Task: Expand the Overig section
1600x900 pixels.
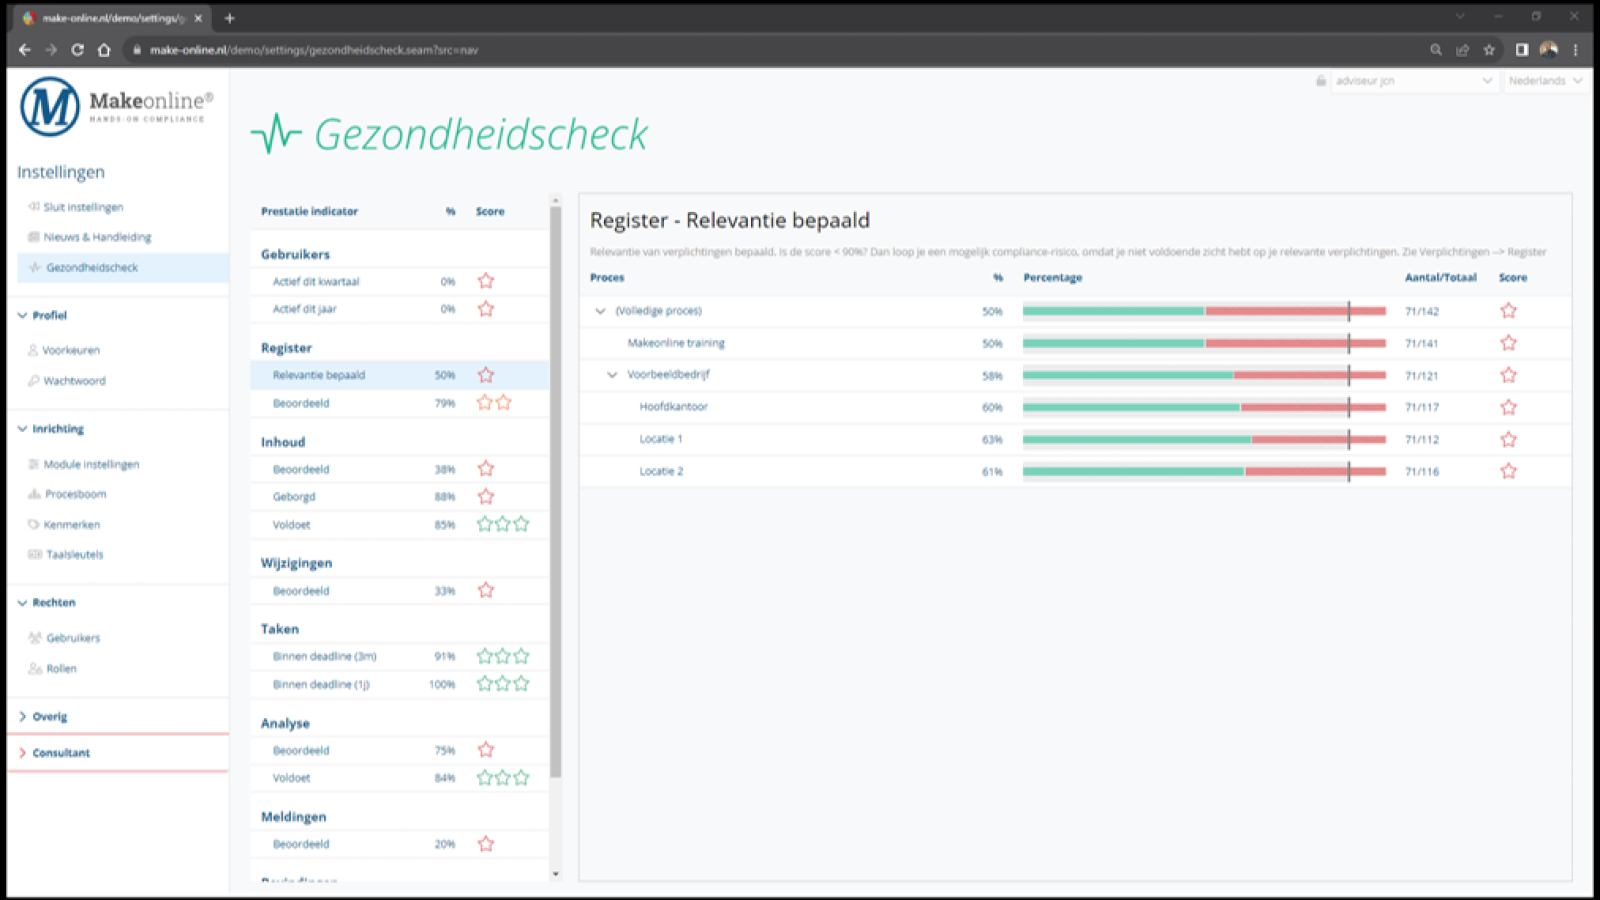Action: click(23, 716)
